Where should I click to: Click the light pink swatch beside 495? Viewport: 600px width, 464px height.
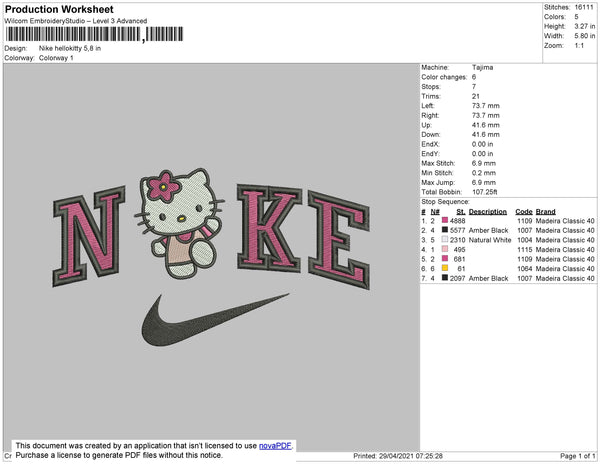(445, 249)
